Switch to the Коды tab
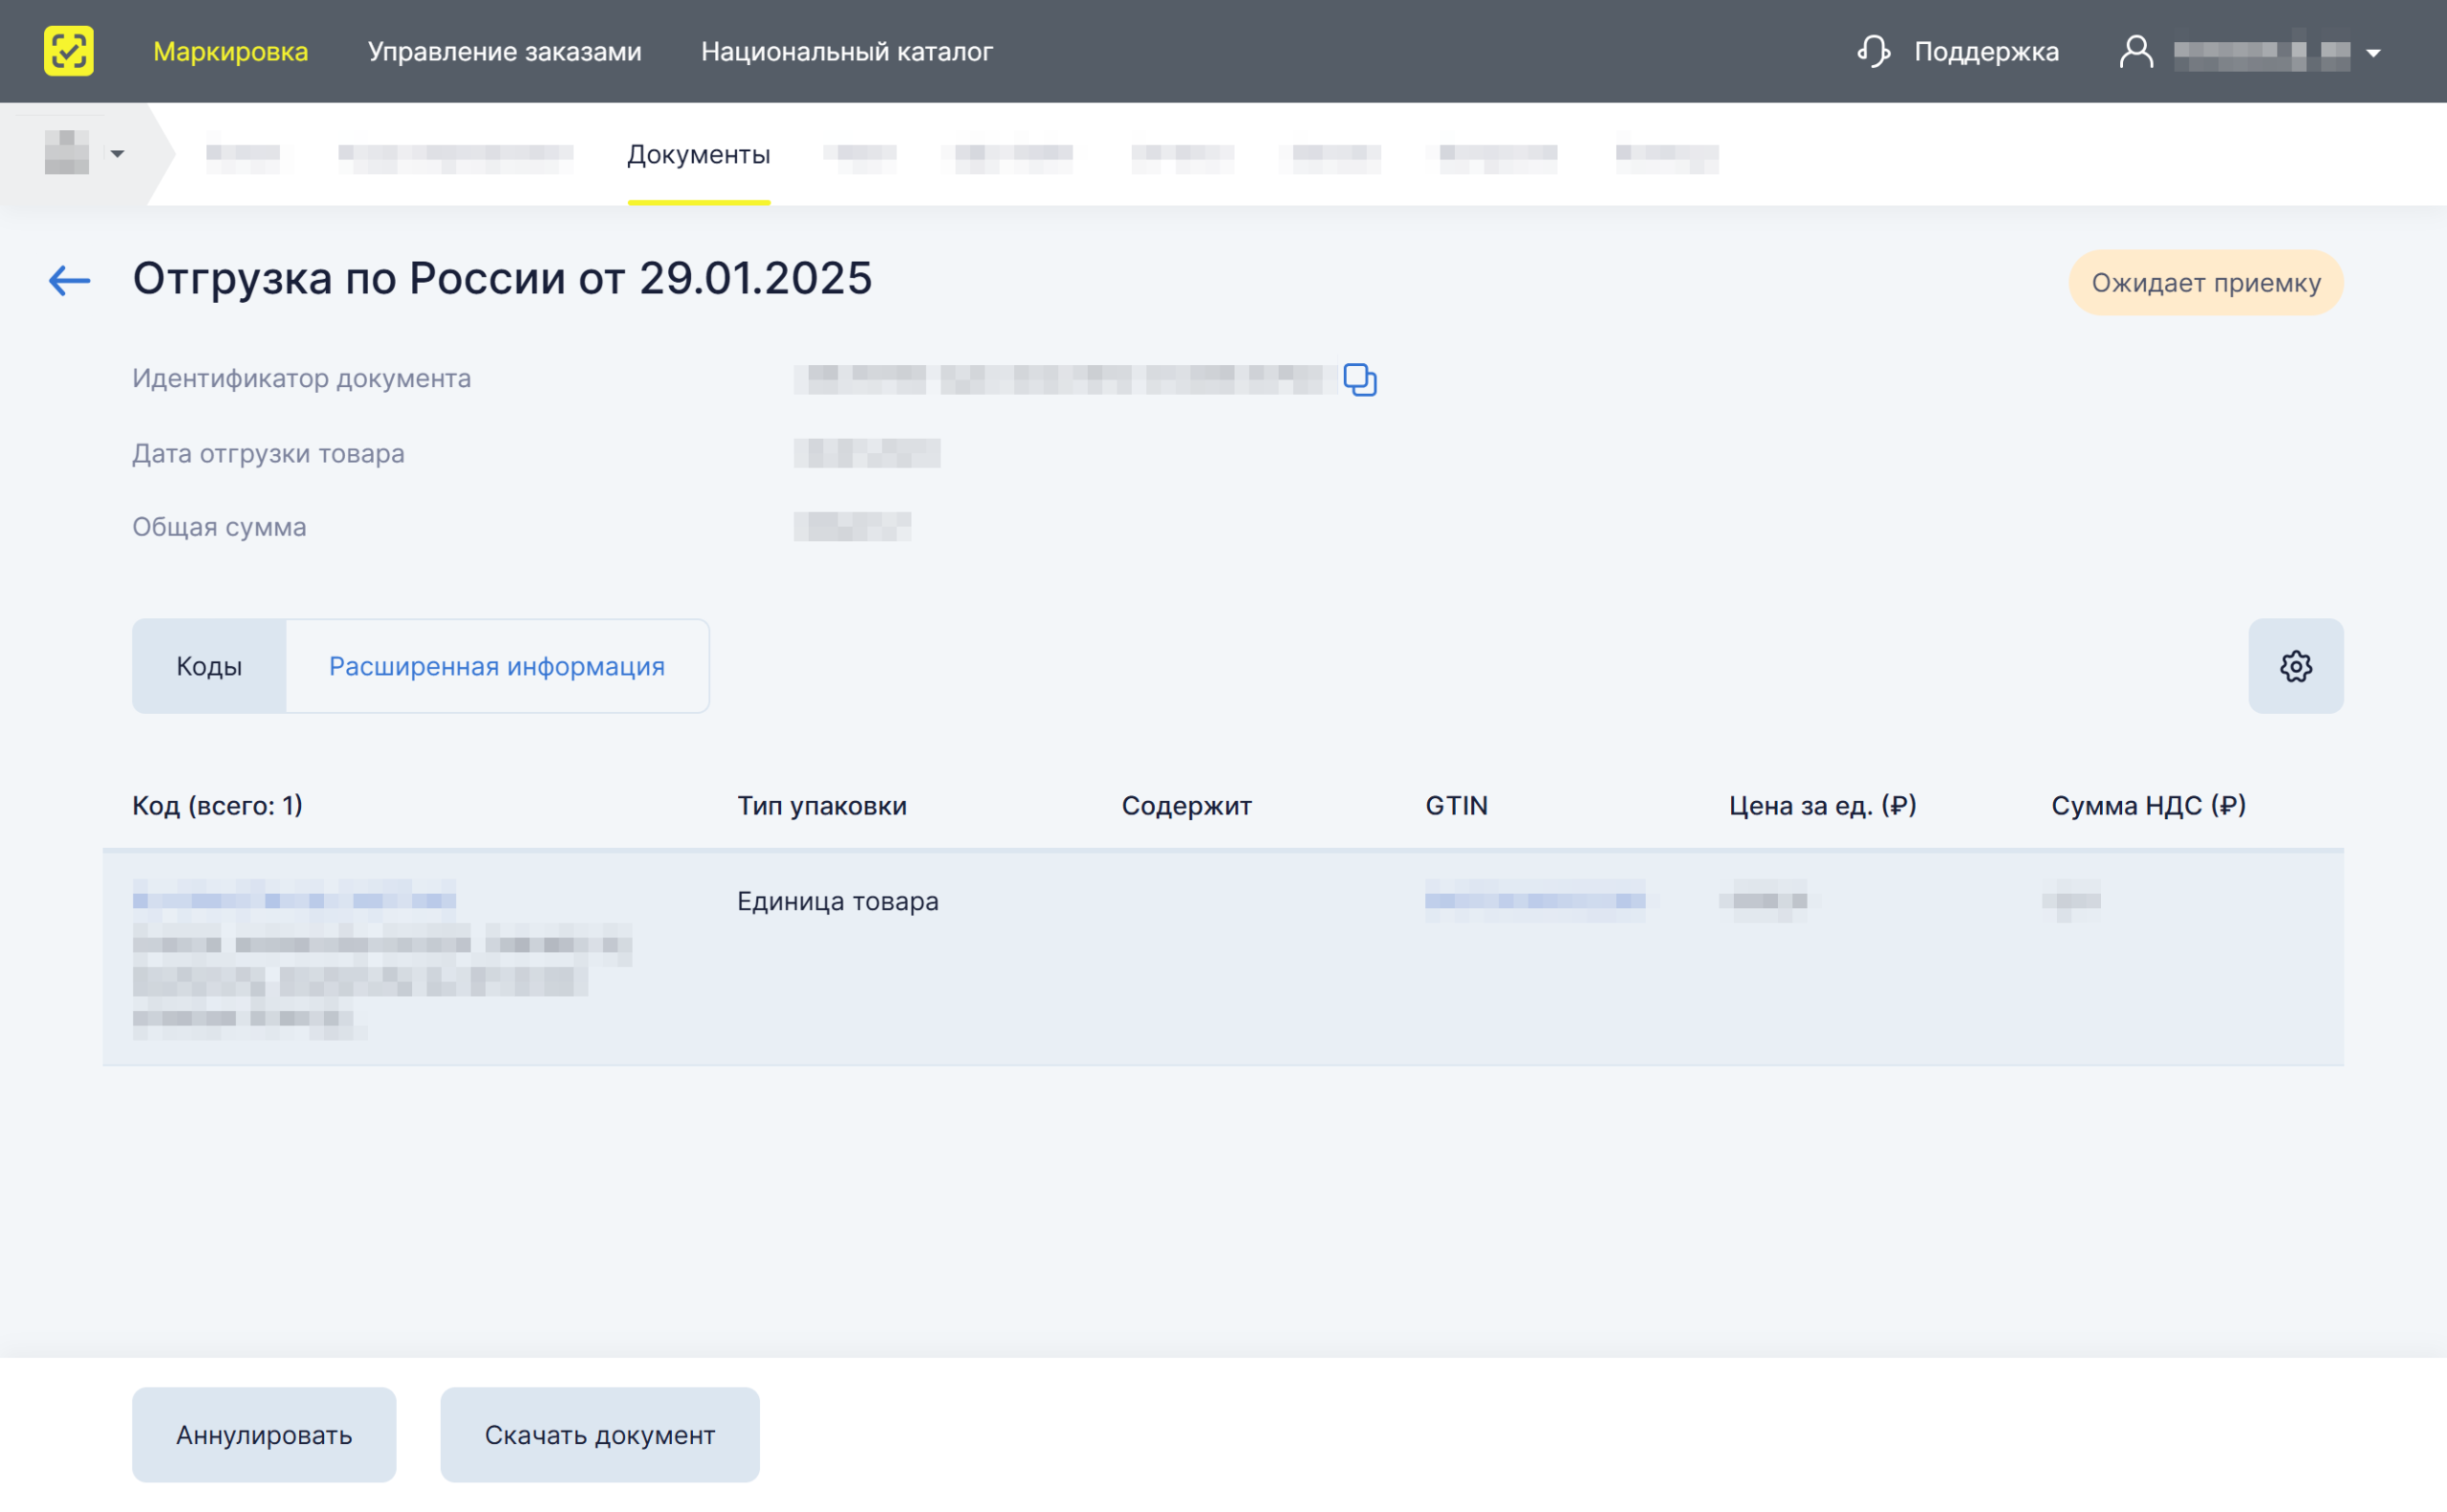2447x1512 pixels. click(x=209, y=666)
